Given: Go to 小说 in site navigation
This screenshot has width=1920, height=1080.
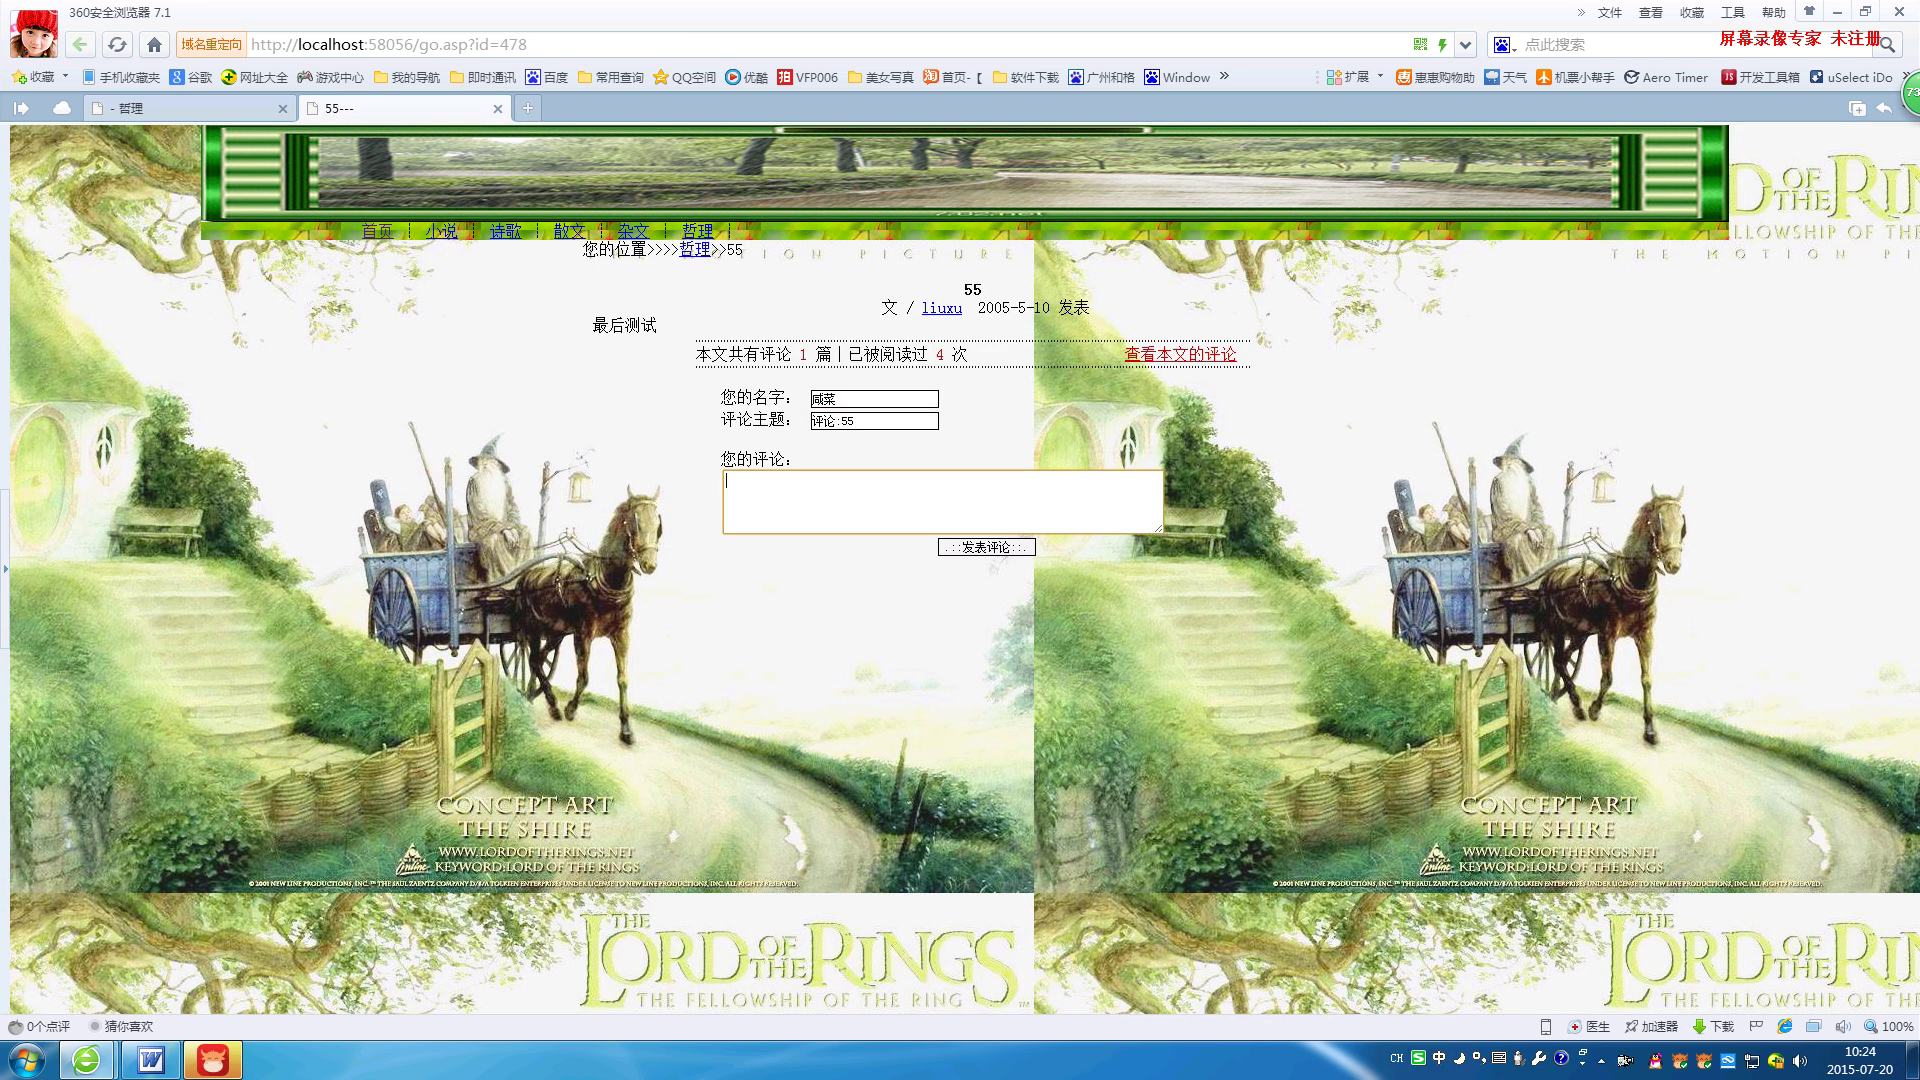Looking at the screenshot, I should (x=441, y=231).
